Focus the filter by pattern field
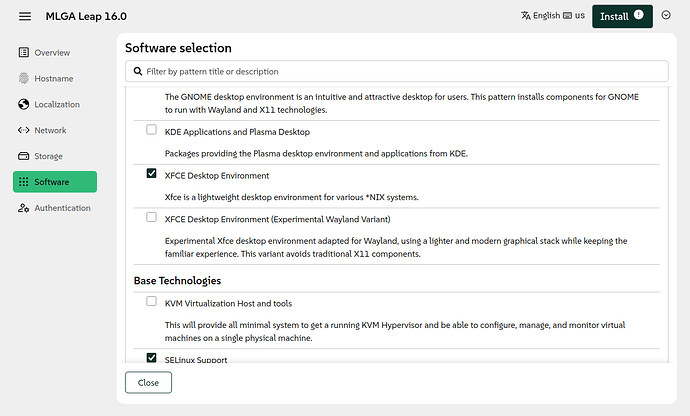This screenshot has height=416, width=690. (x=396, y=71)
